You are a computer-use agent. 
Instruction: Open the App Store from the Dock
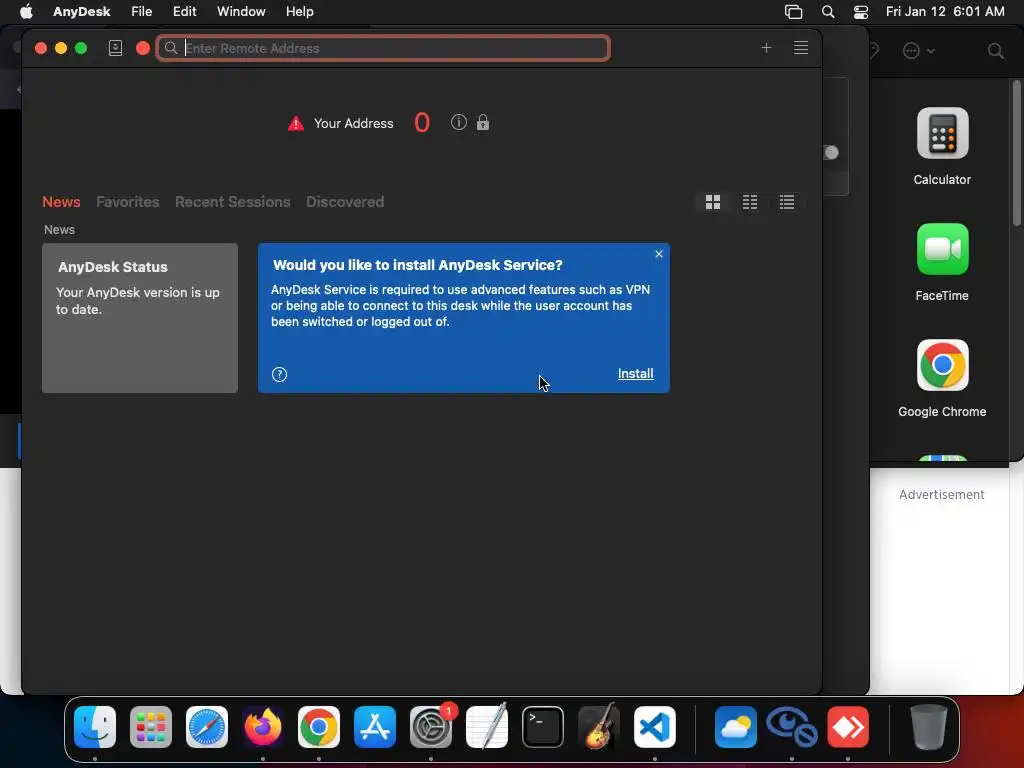click(x=375, y=727)
